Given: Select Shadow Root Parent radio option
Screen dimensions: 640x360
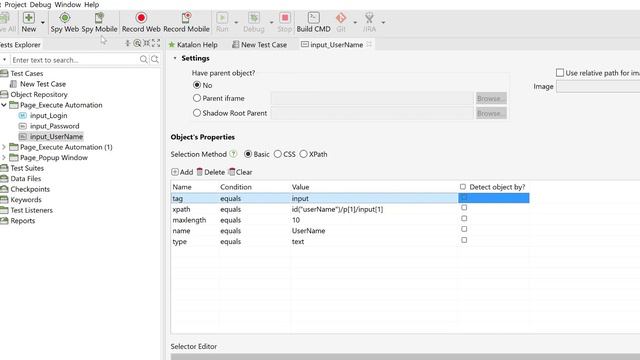Looking at the screenshot, I should [197, 113].
